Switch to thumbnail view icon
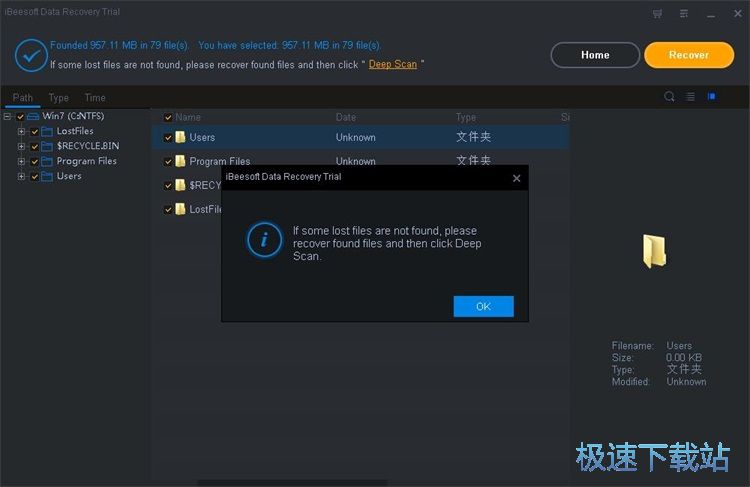750x487 pixels. [x=711, y=97]
